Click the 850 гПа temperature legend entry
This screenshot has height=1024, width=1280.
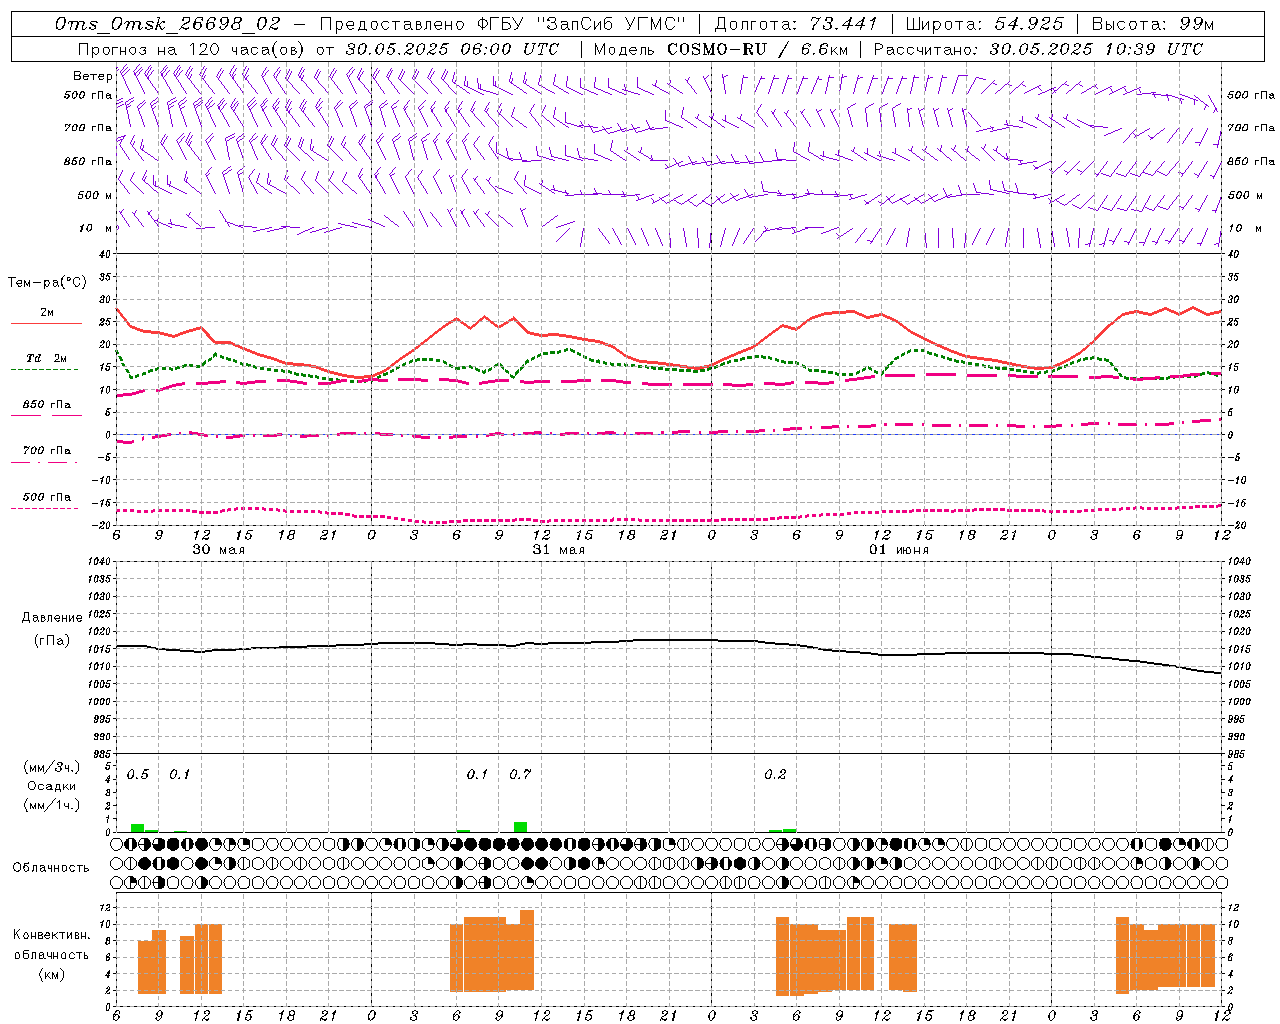46,408
